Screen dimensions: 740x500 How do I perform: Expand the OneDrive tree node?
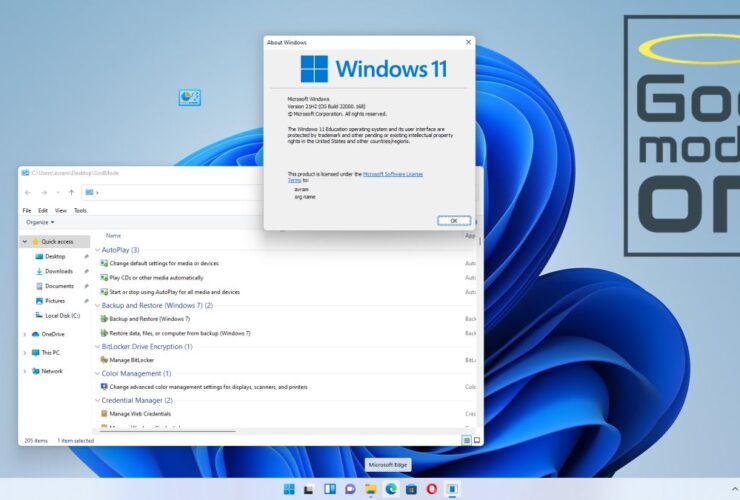(25, 334)
